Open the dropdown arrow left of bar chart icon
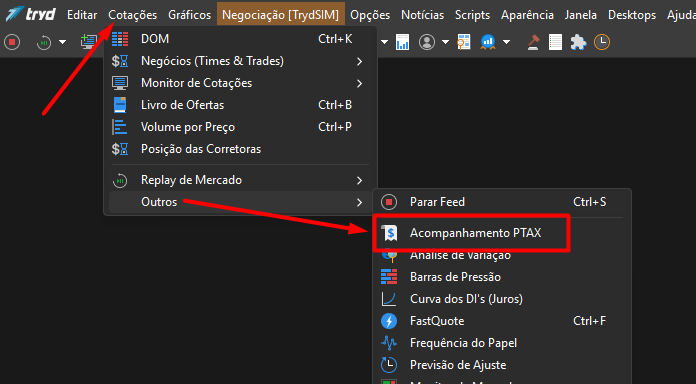 pyautogui.click(x=384, y=42)
